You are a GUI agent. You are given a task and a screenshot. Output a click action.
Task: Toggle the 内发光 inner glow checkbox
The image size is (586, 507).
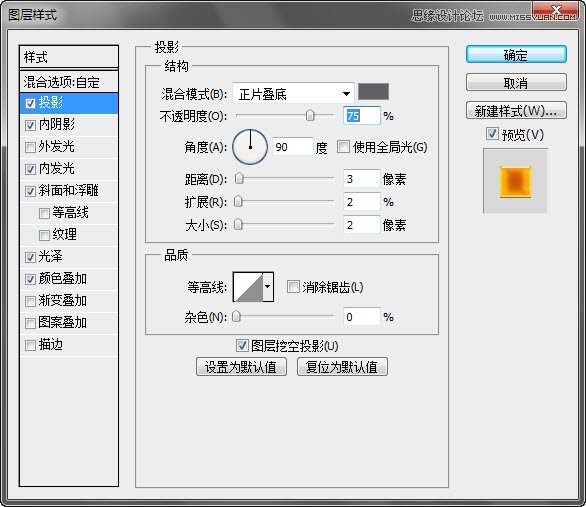(30, 169)
